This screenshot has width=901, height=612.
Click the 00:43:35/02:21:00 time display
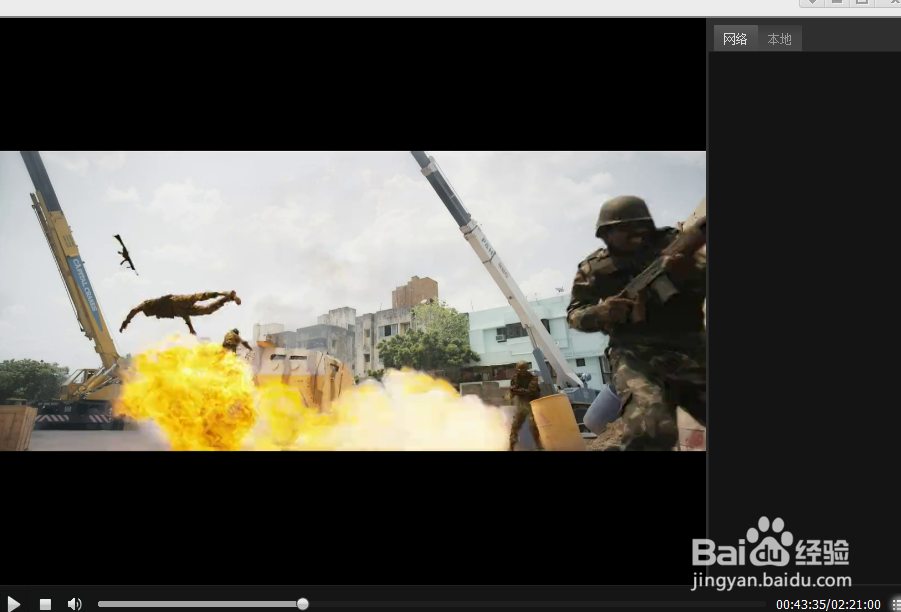click(827, 605)
